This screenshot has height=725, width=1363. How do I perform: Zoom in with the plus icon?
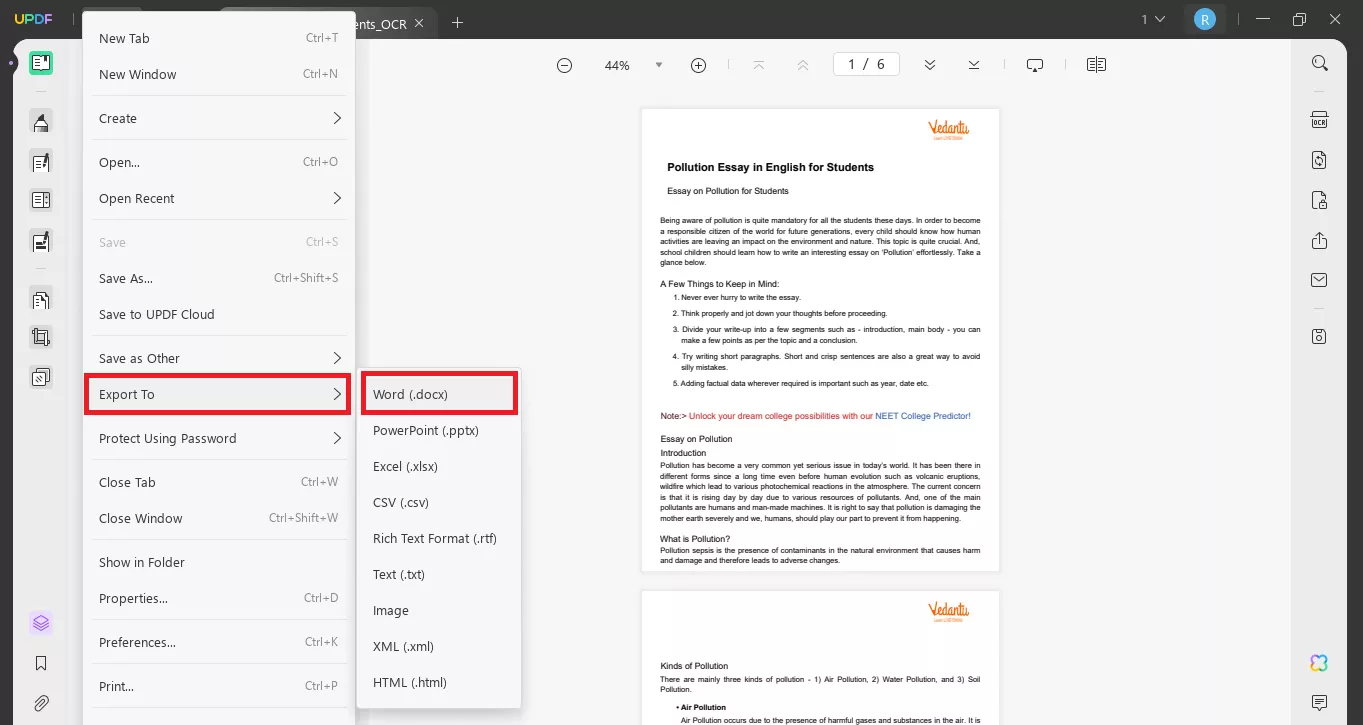[698, 65]
